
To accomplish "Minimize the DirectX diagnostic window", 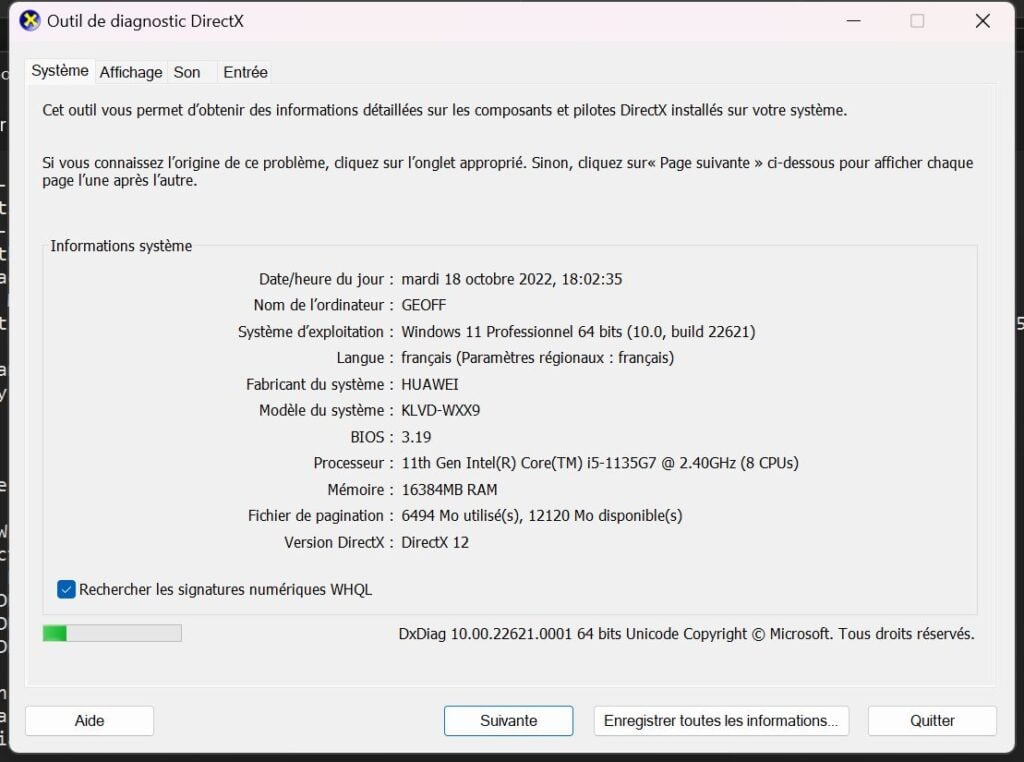I will pyautogui.click(x=854, y=21).
